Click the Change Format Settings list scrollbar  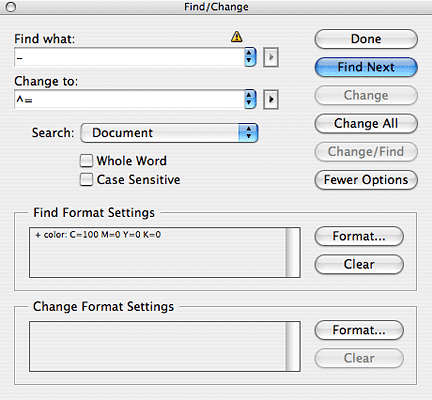293,346
